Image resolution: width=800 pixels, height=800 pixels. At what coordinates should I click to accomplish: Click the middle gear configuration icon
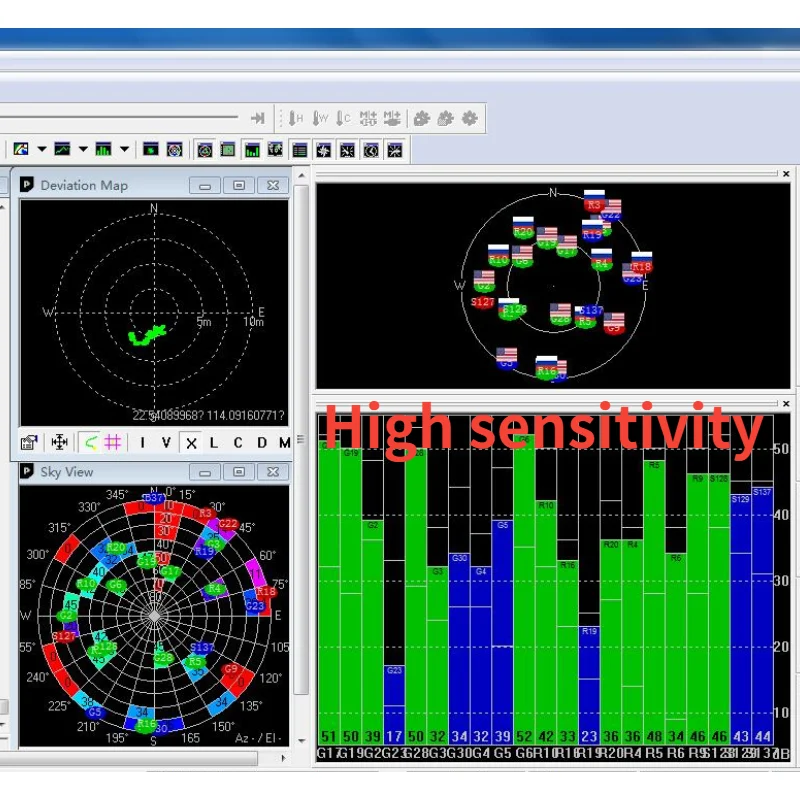[445, 119]
